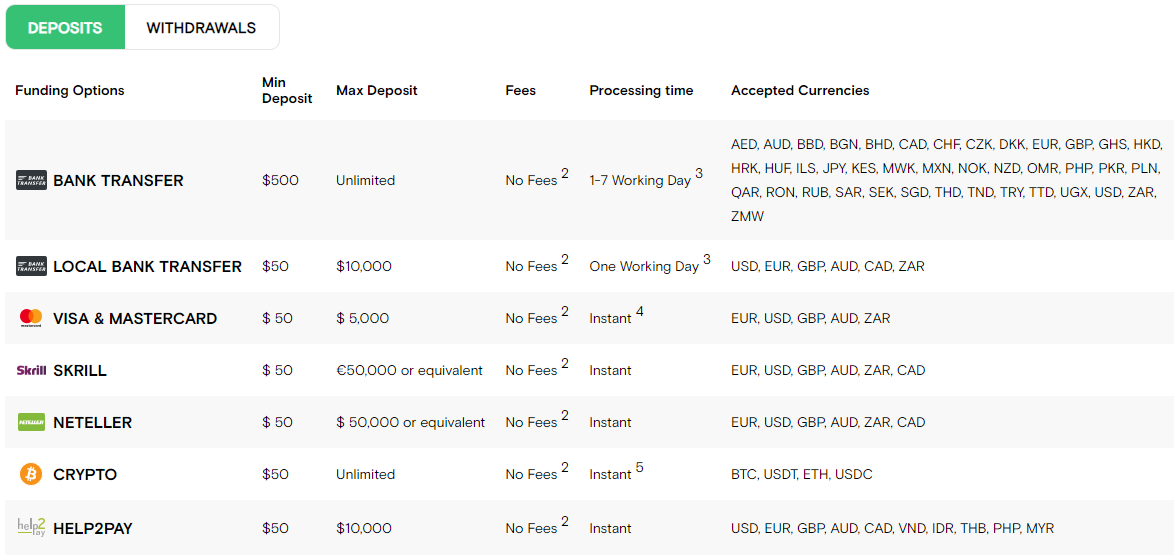Open footnote 3 beside 1-7 Working Day
Screen dimensions: 1174x559
pos(699,173)
